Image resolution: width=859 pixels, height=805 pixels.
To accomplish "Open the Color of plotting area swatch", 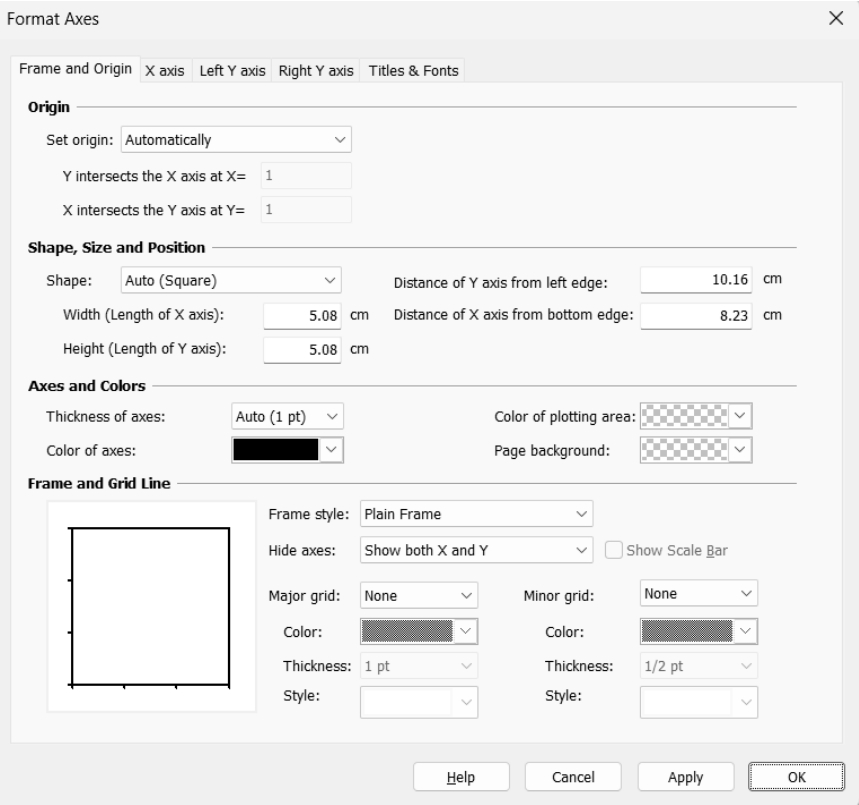I will pyautogui.click(x=697, y=415).
